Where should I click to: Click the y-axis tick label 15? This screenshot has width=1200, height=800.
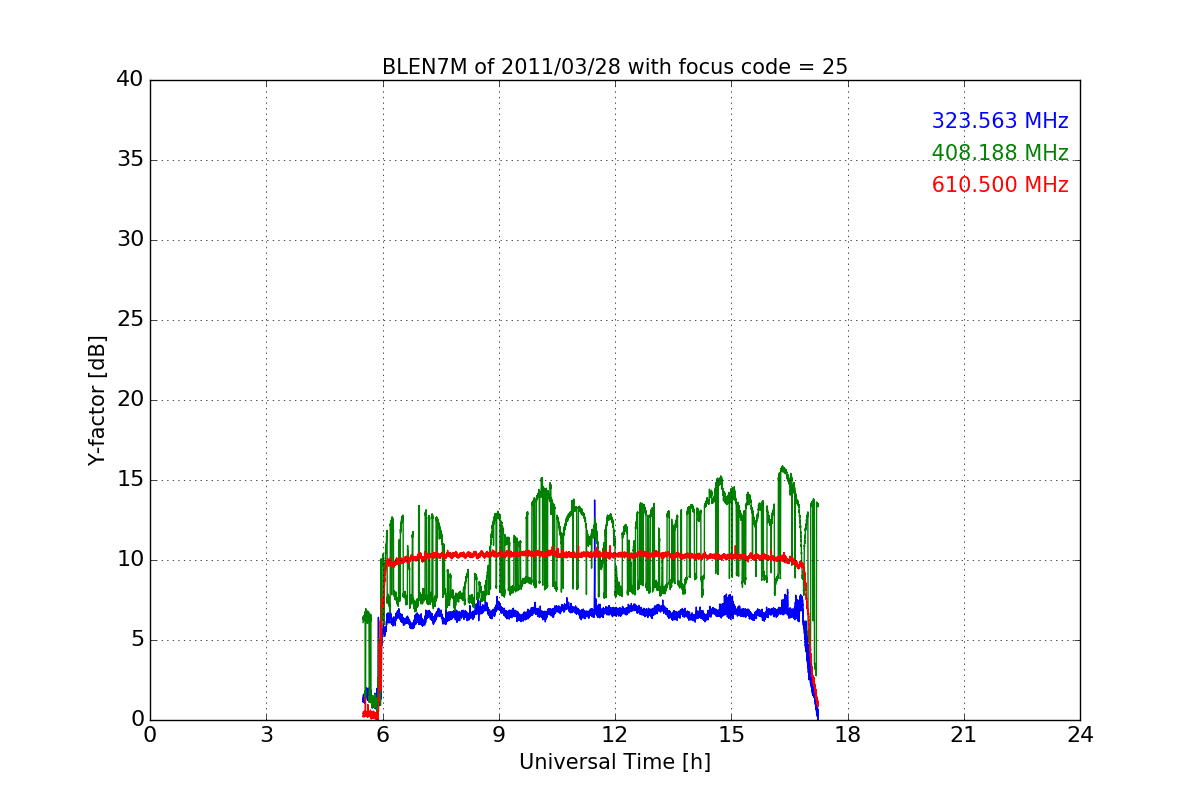[130, 480]
